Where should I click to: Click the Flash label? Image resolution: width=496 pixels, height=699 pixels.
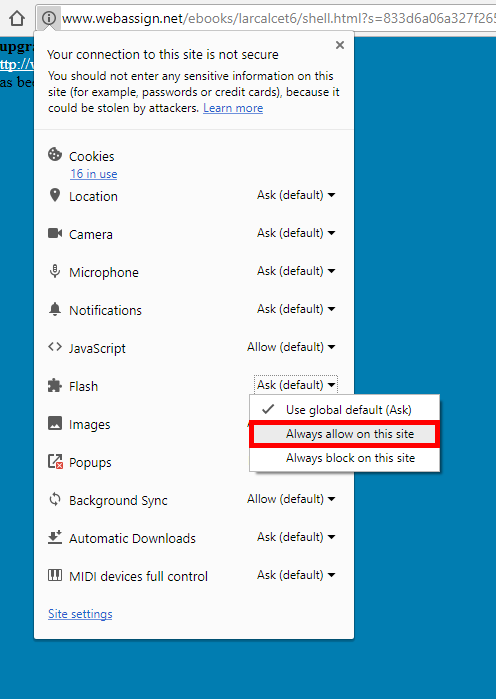point(83,386)
